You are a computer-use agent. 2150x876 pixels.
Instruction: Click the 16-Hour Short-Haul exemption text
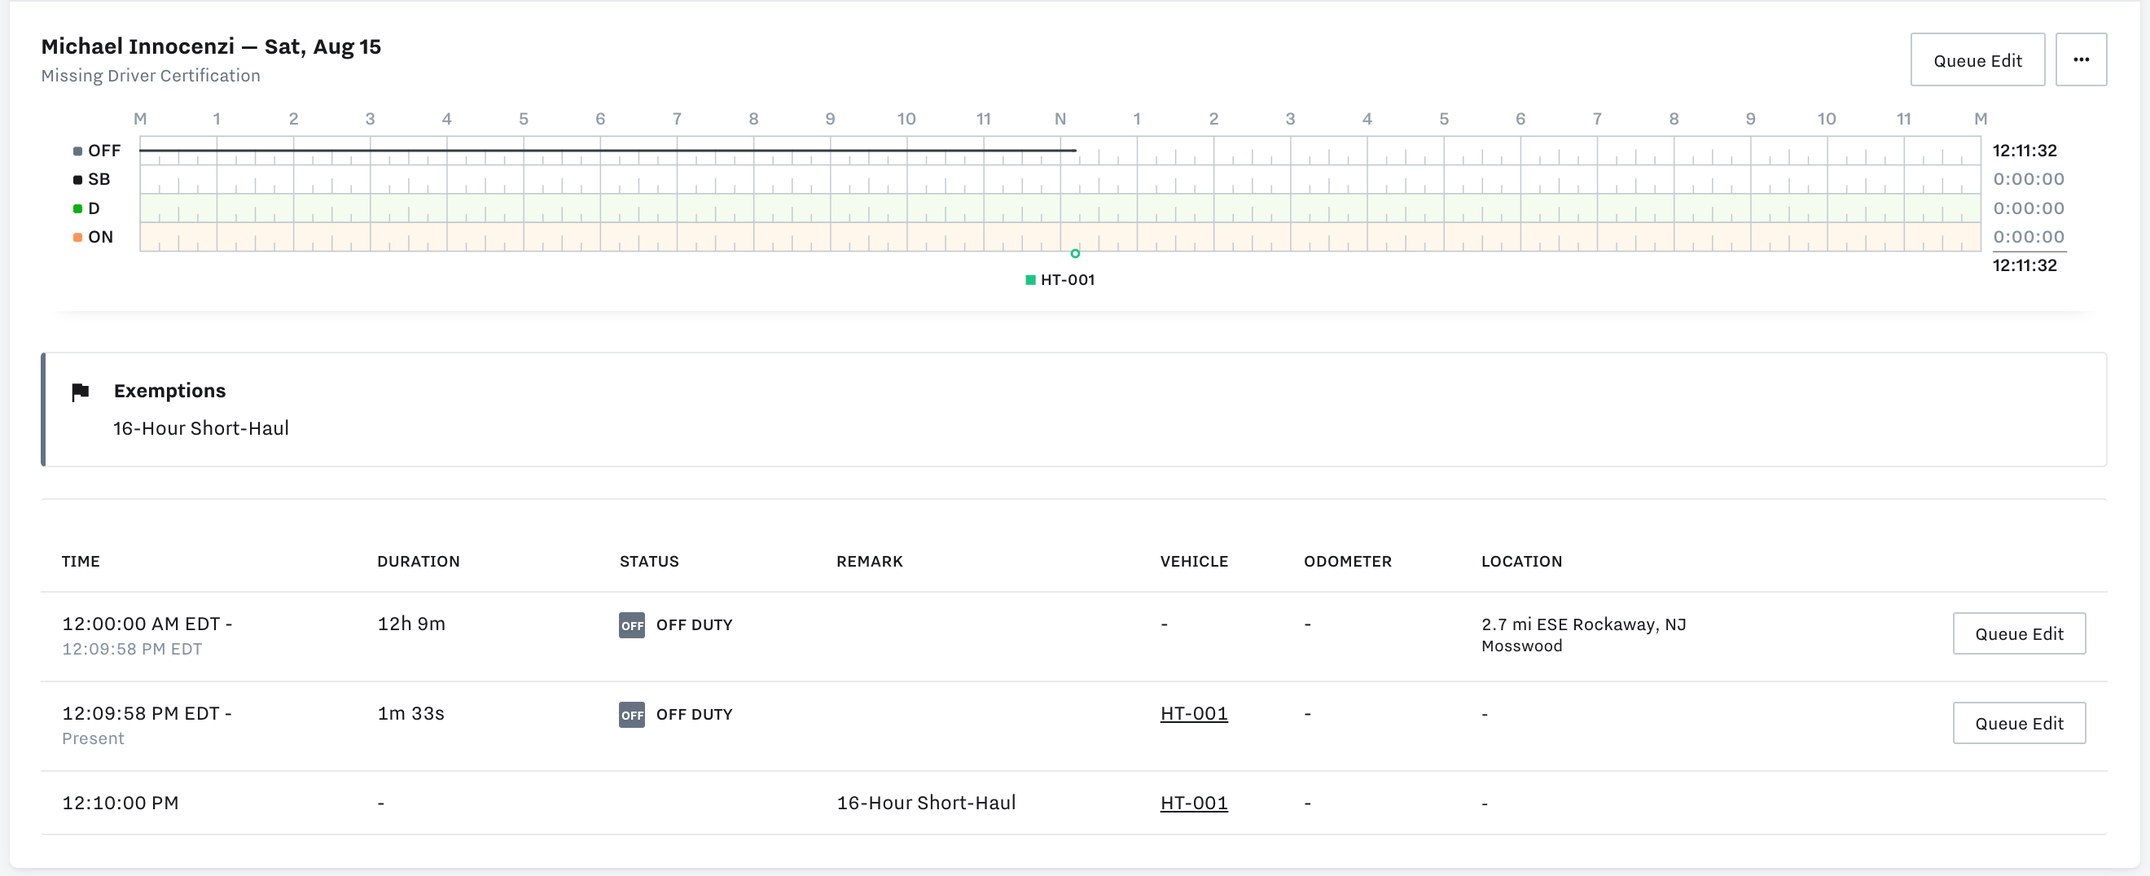point(201,429)
